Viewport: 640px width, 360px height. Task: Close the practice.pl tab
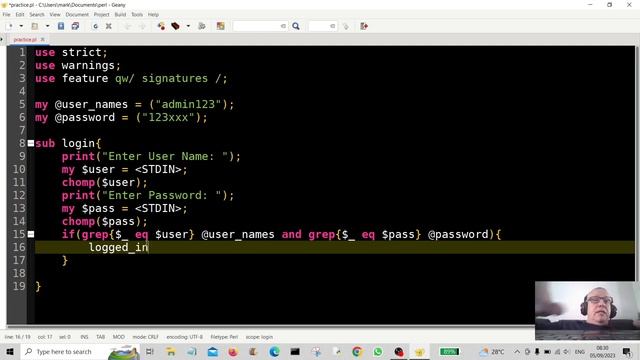pos(42,40)
